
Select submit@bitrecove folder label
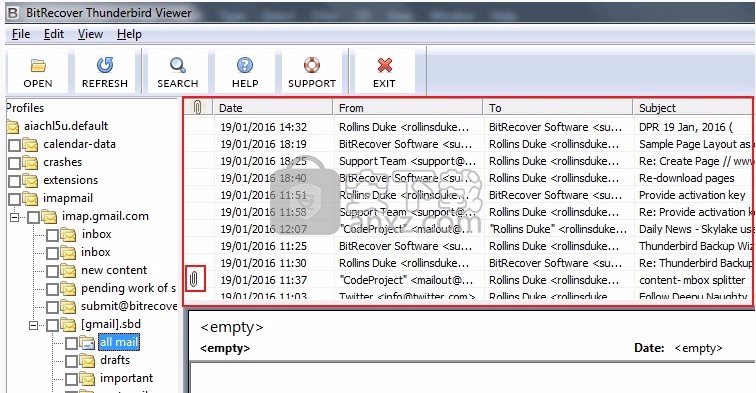129,306
